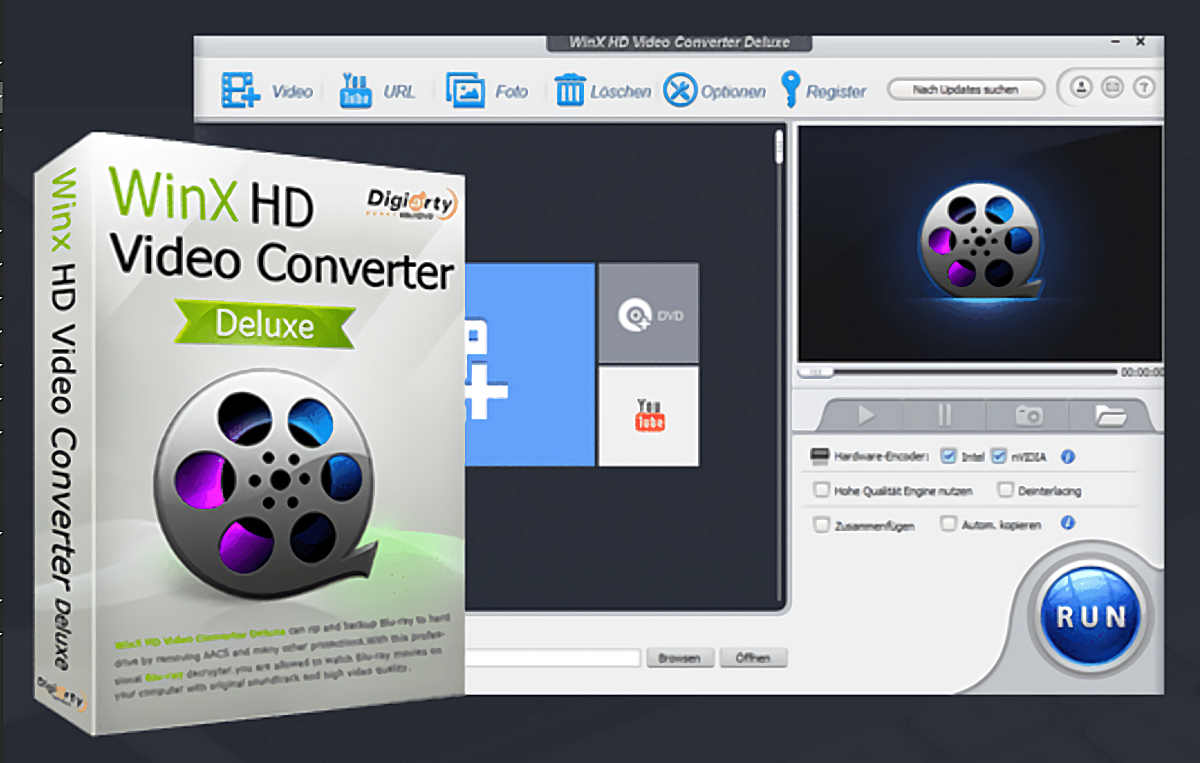Viewport: 1200px width, 763px height.
Task: Click the Foto slideshow icon
Action: pos(465,90)
